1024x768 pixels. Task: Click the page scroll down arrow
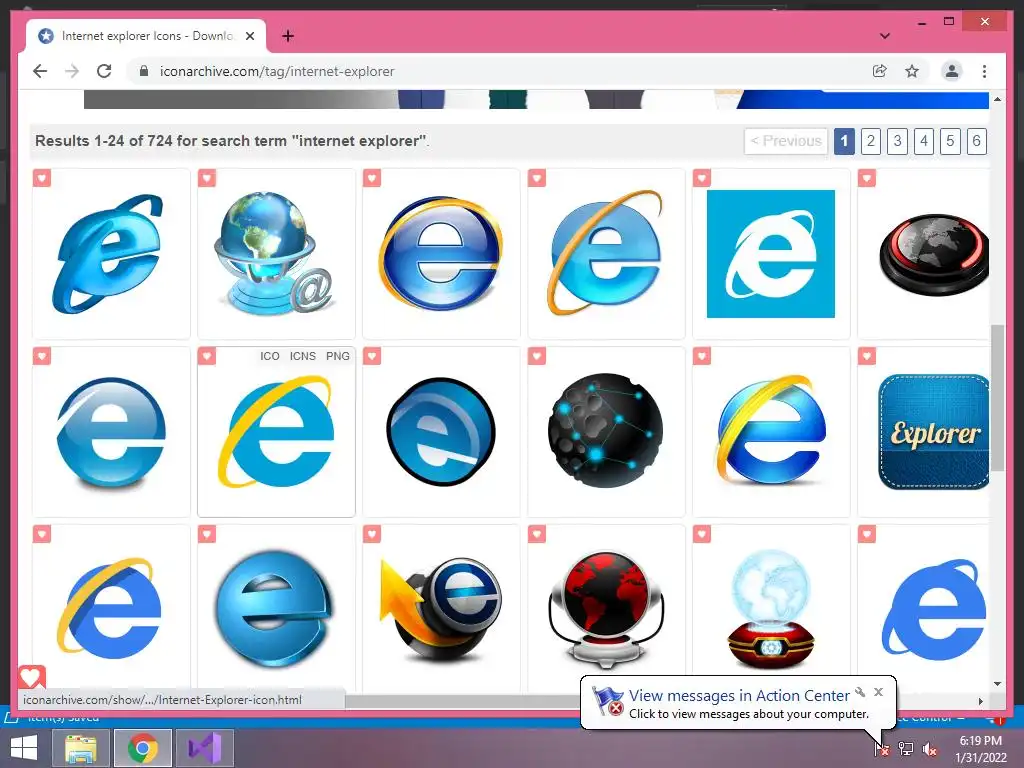pos(997,684)
